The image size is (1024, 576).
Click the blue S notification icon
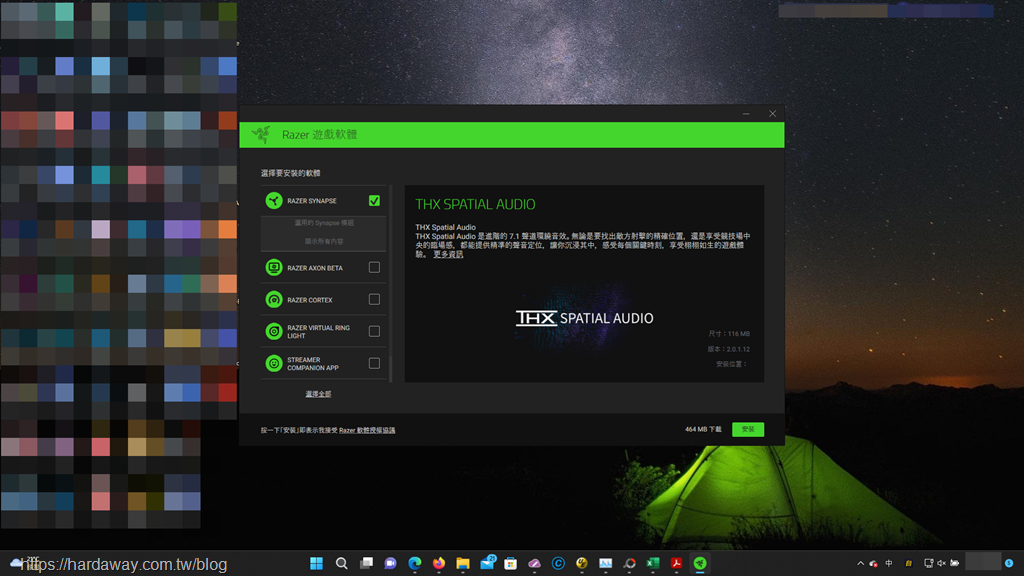(1009, 563)
